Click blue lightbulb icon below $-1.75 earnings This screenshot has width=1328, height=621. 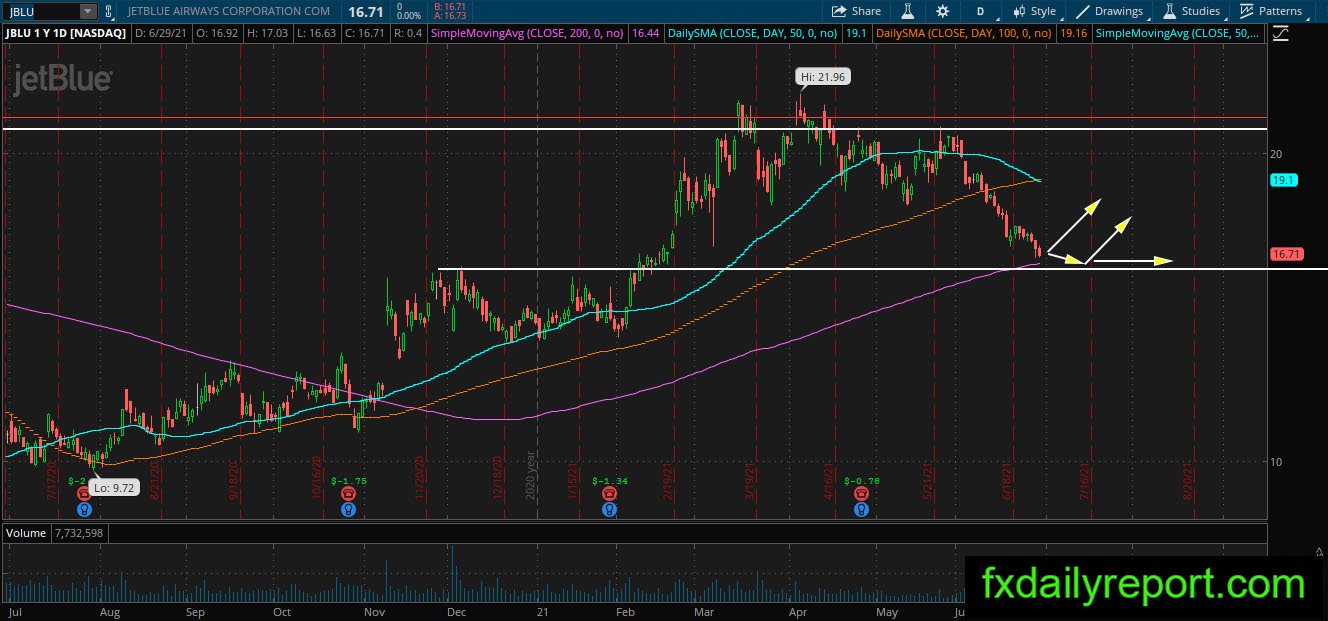pyautogui.click(x=348, y=509)
